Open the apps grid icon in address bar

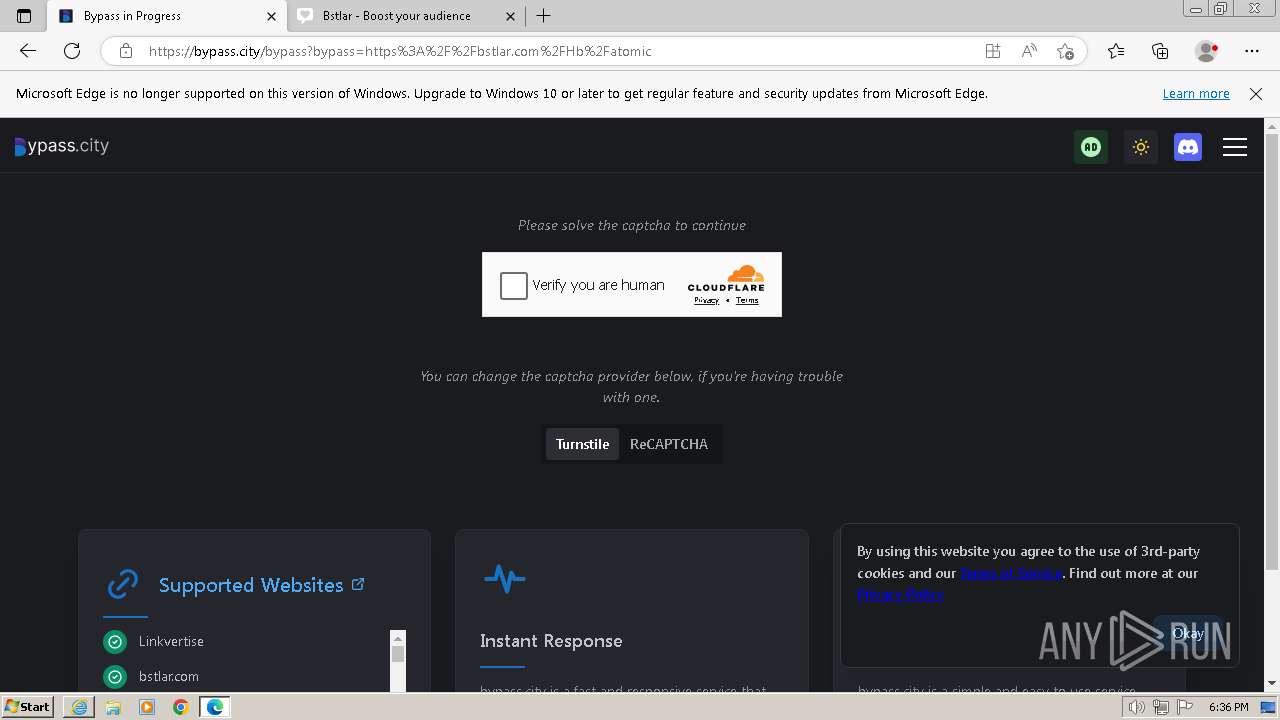coord(992,51)
